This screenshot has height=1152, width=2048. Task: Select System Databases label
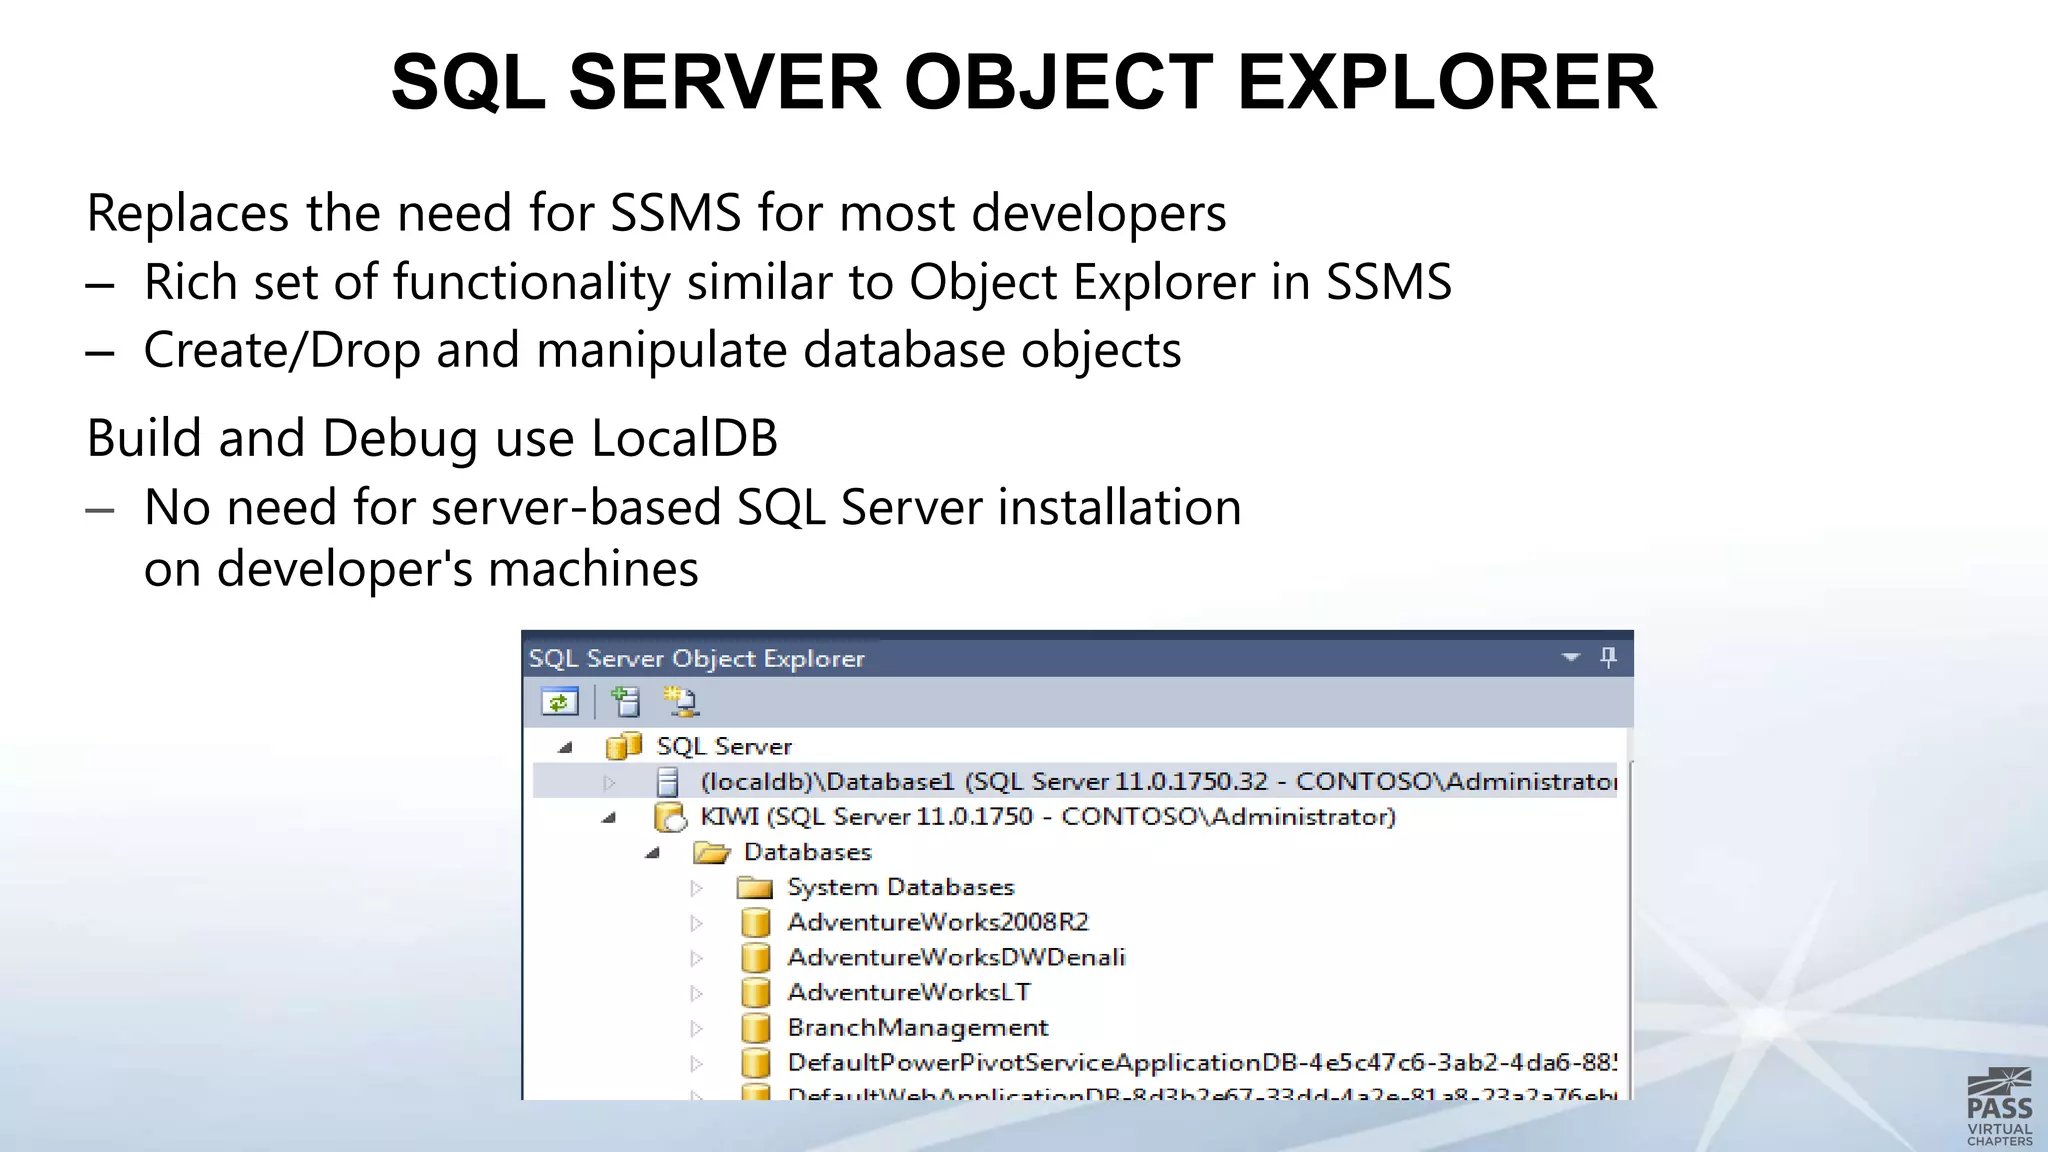tap(901, 887)
